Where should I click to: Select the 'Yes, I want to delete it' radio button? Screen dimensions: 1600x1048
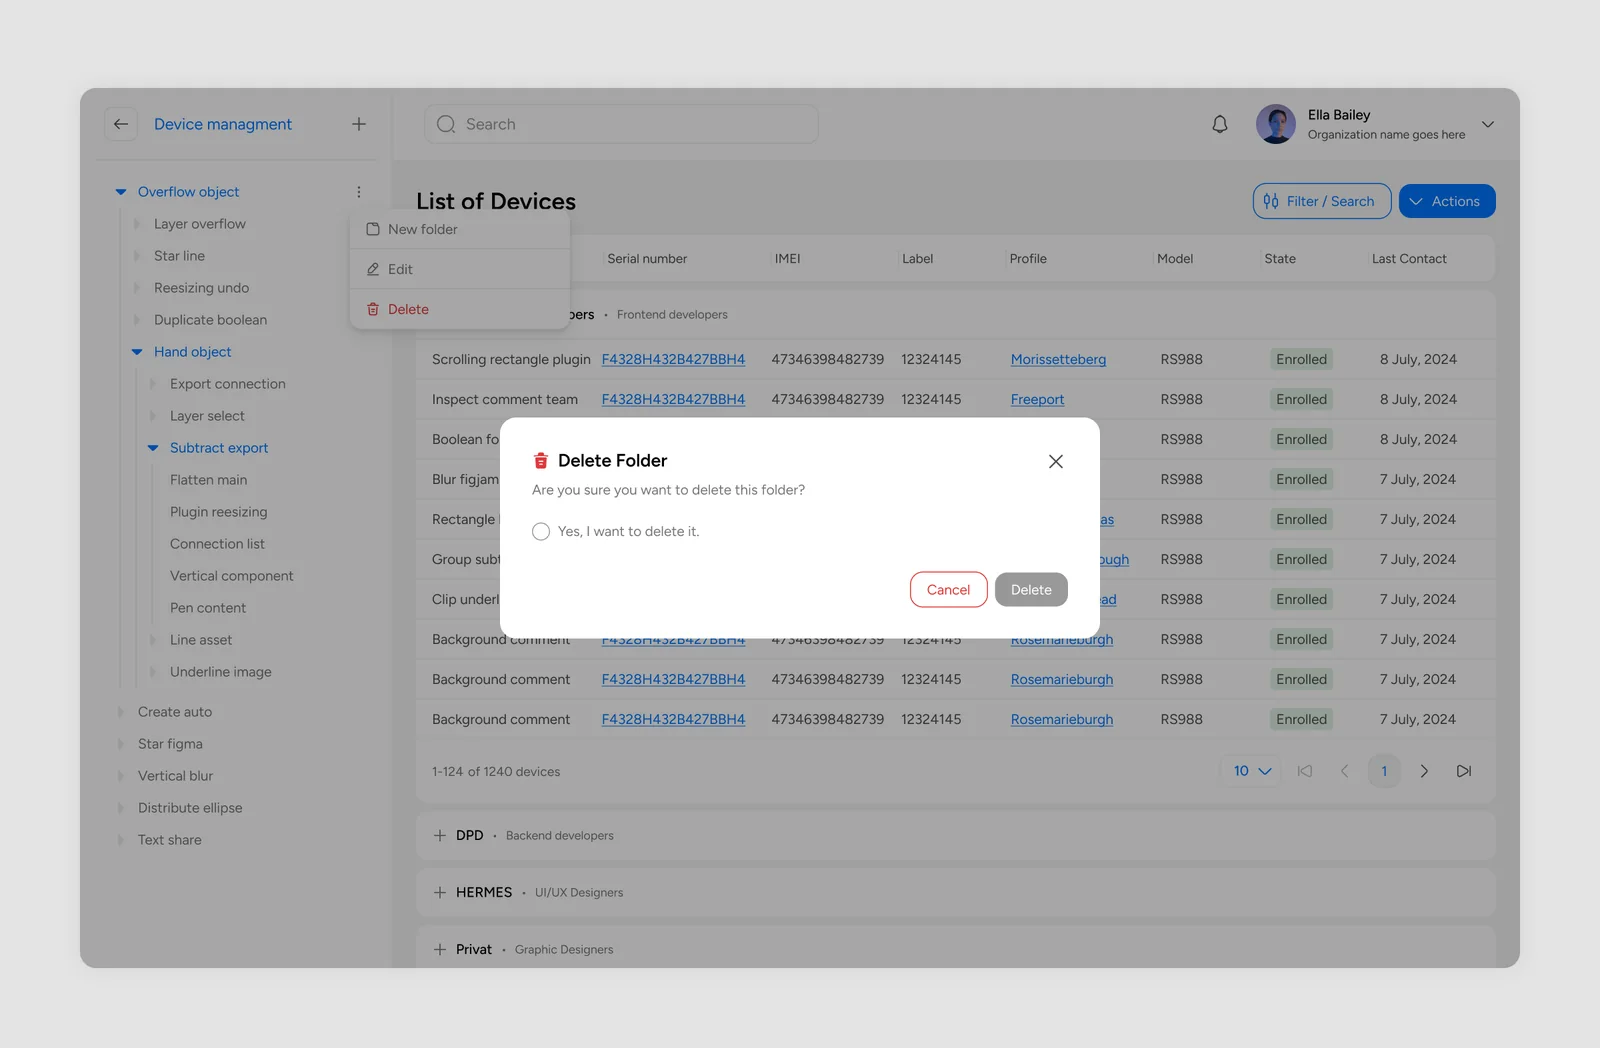[x=541, y=531]
